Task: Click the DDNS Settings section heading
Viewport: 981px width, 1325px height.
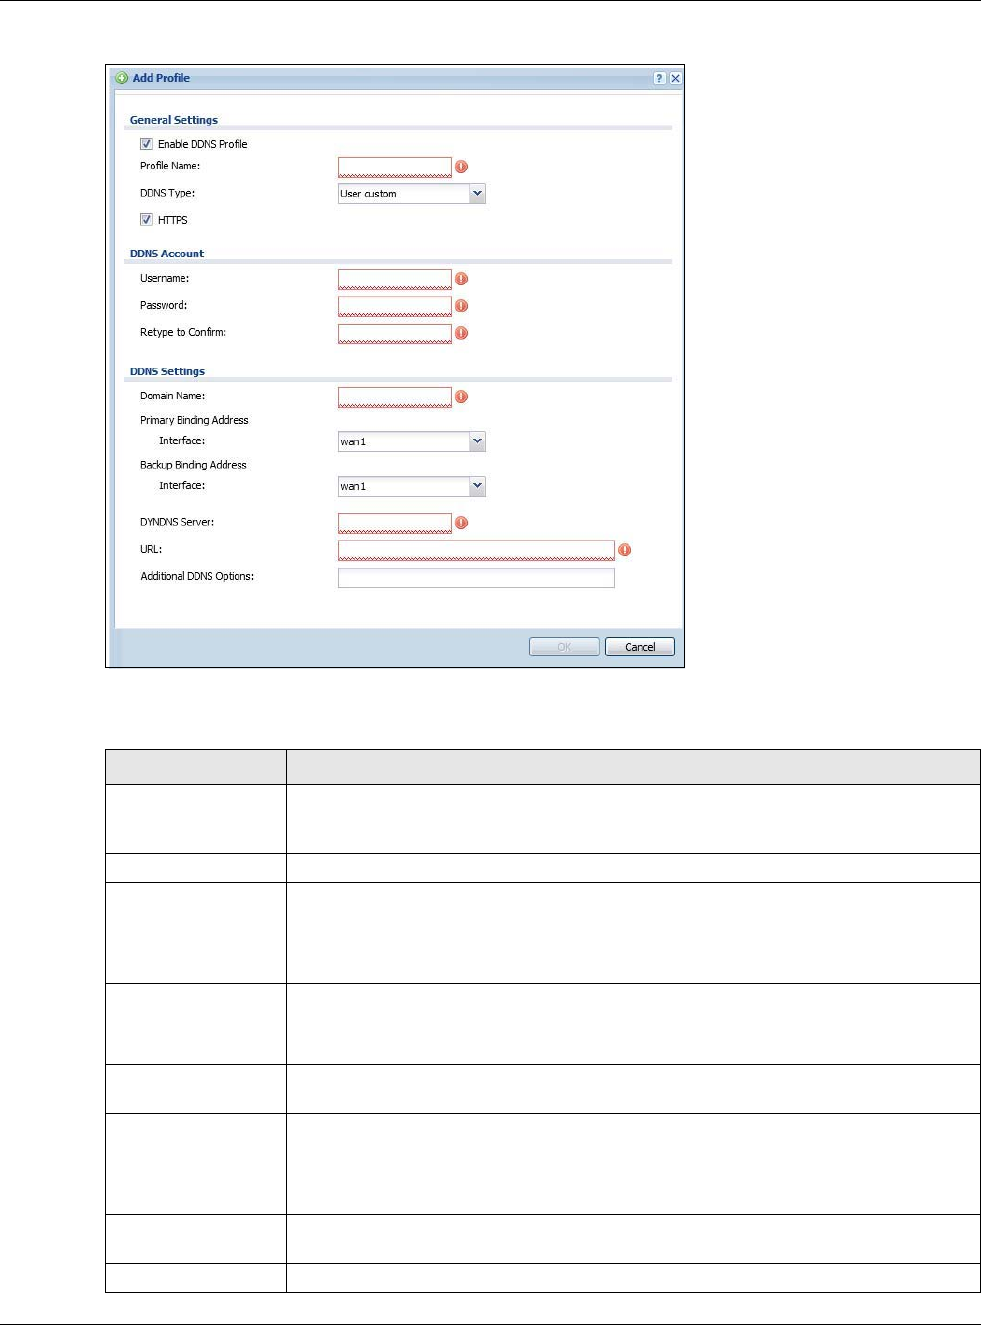Action: click(x=167, y=371)
